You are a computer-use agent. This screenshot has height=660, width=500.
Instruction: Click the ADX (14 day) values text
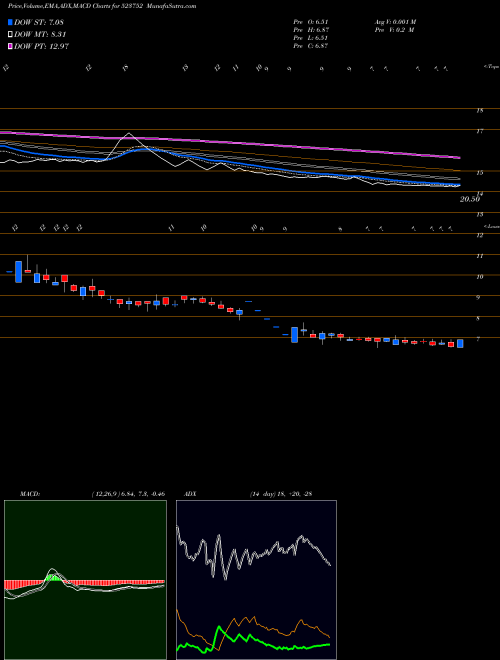[280, 494]
